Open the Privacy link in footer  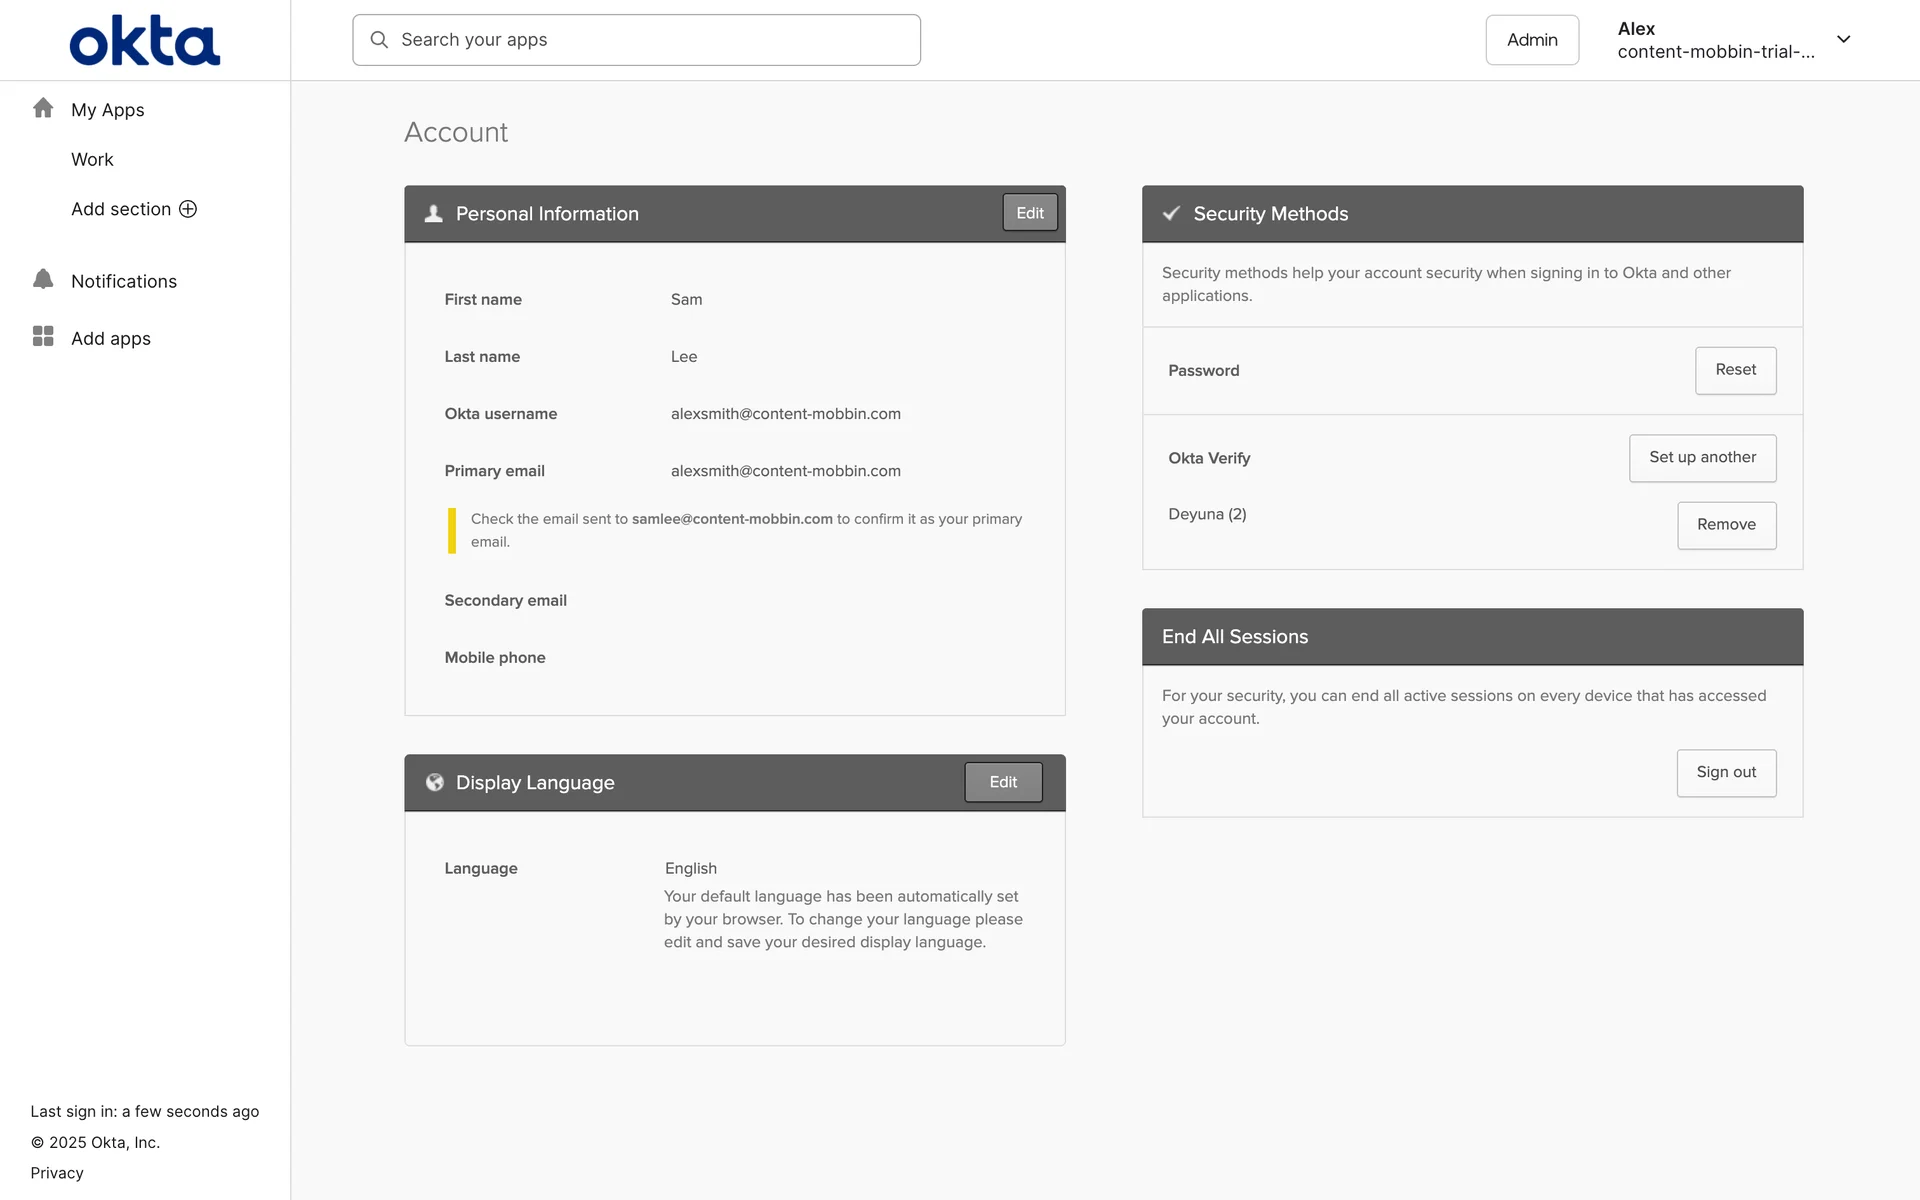point(57,1173)
